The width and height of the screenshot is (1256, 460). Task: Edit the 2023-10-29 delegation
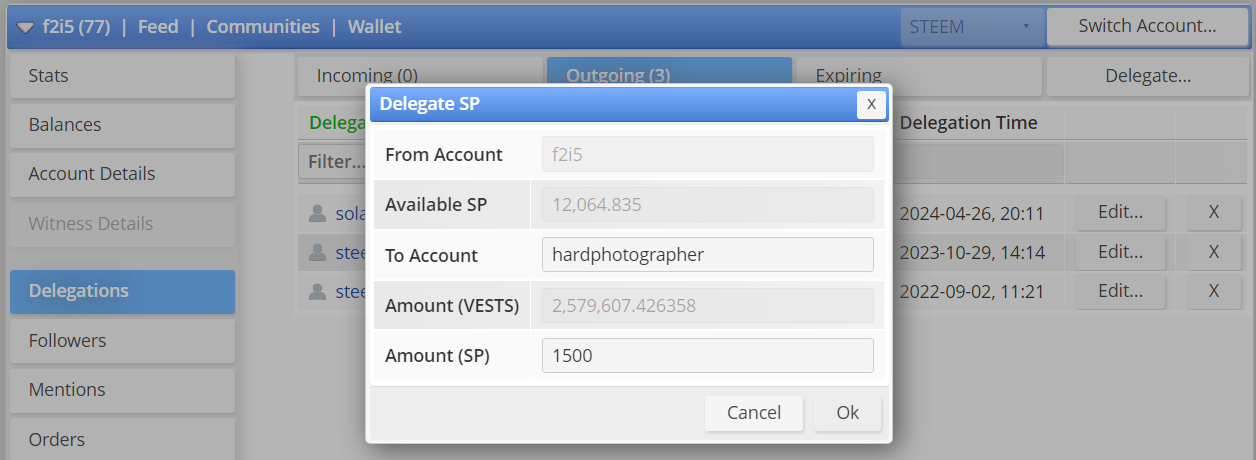pyautogui.click(x=1120, y=252)
